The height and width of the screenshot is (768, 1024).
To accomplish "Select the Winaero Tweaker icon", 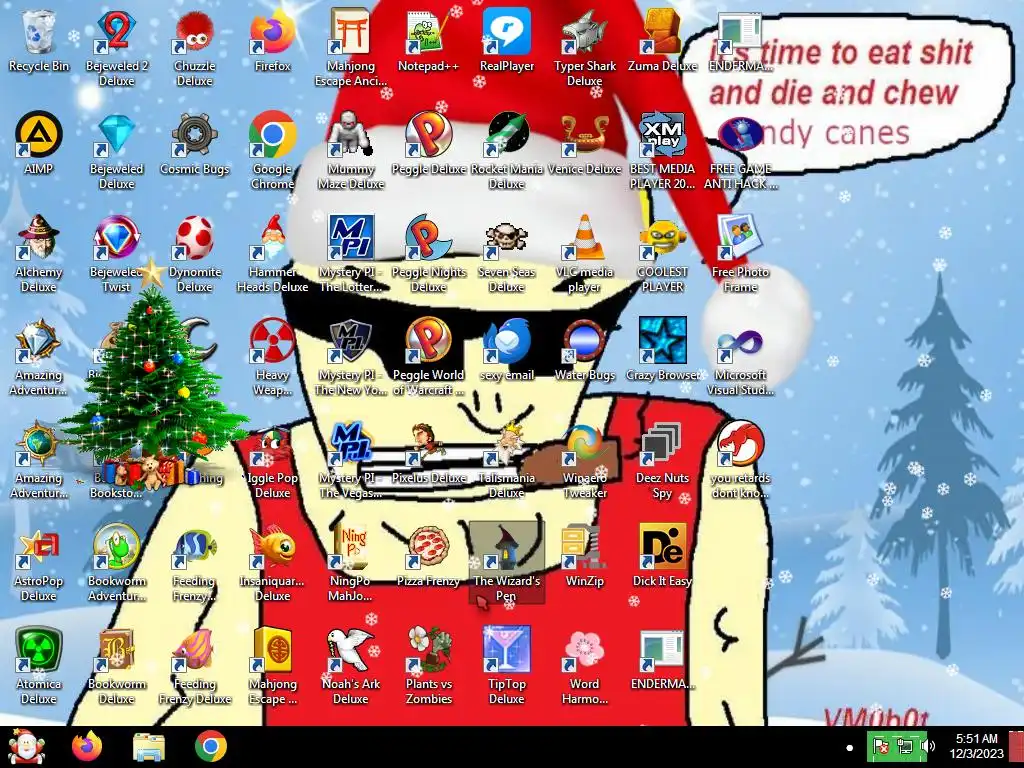I will pos(584,460).
